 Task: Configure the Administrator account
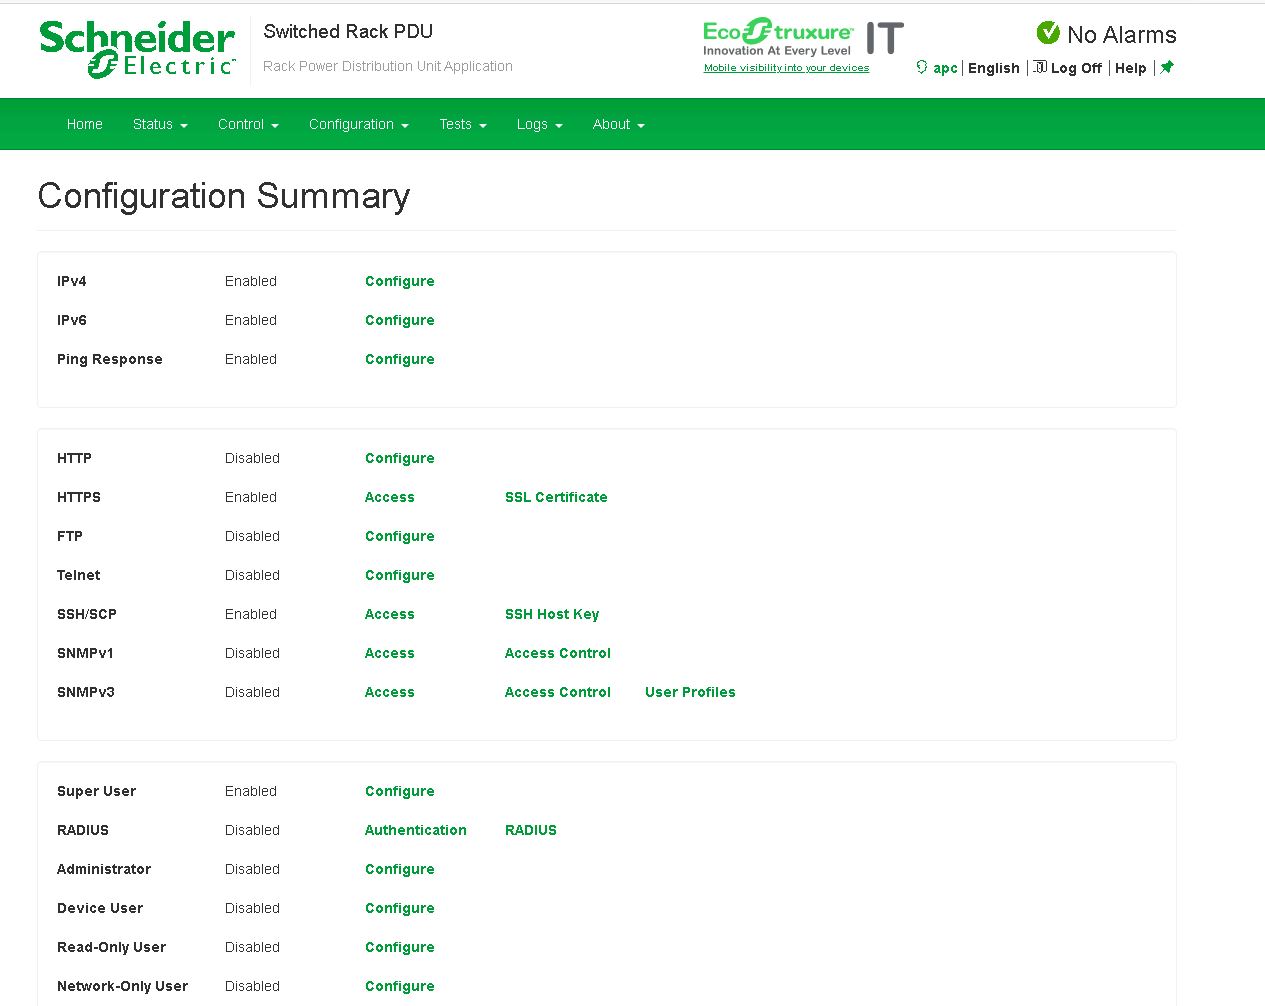(x=400, y=869)
